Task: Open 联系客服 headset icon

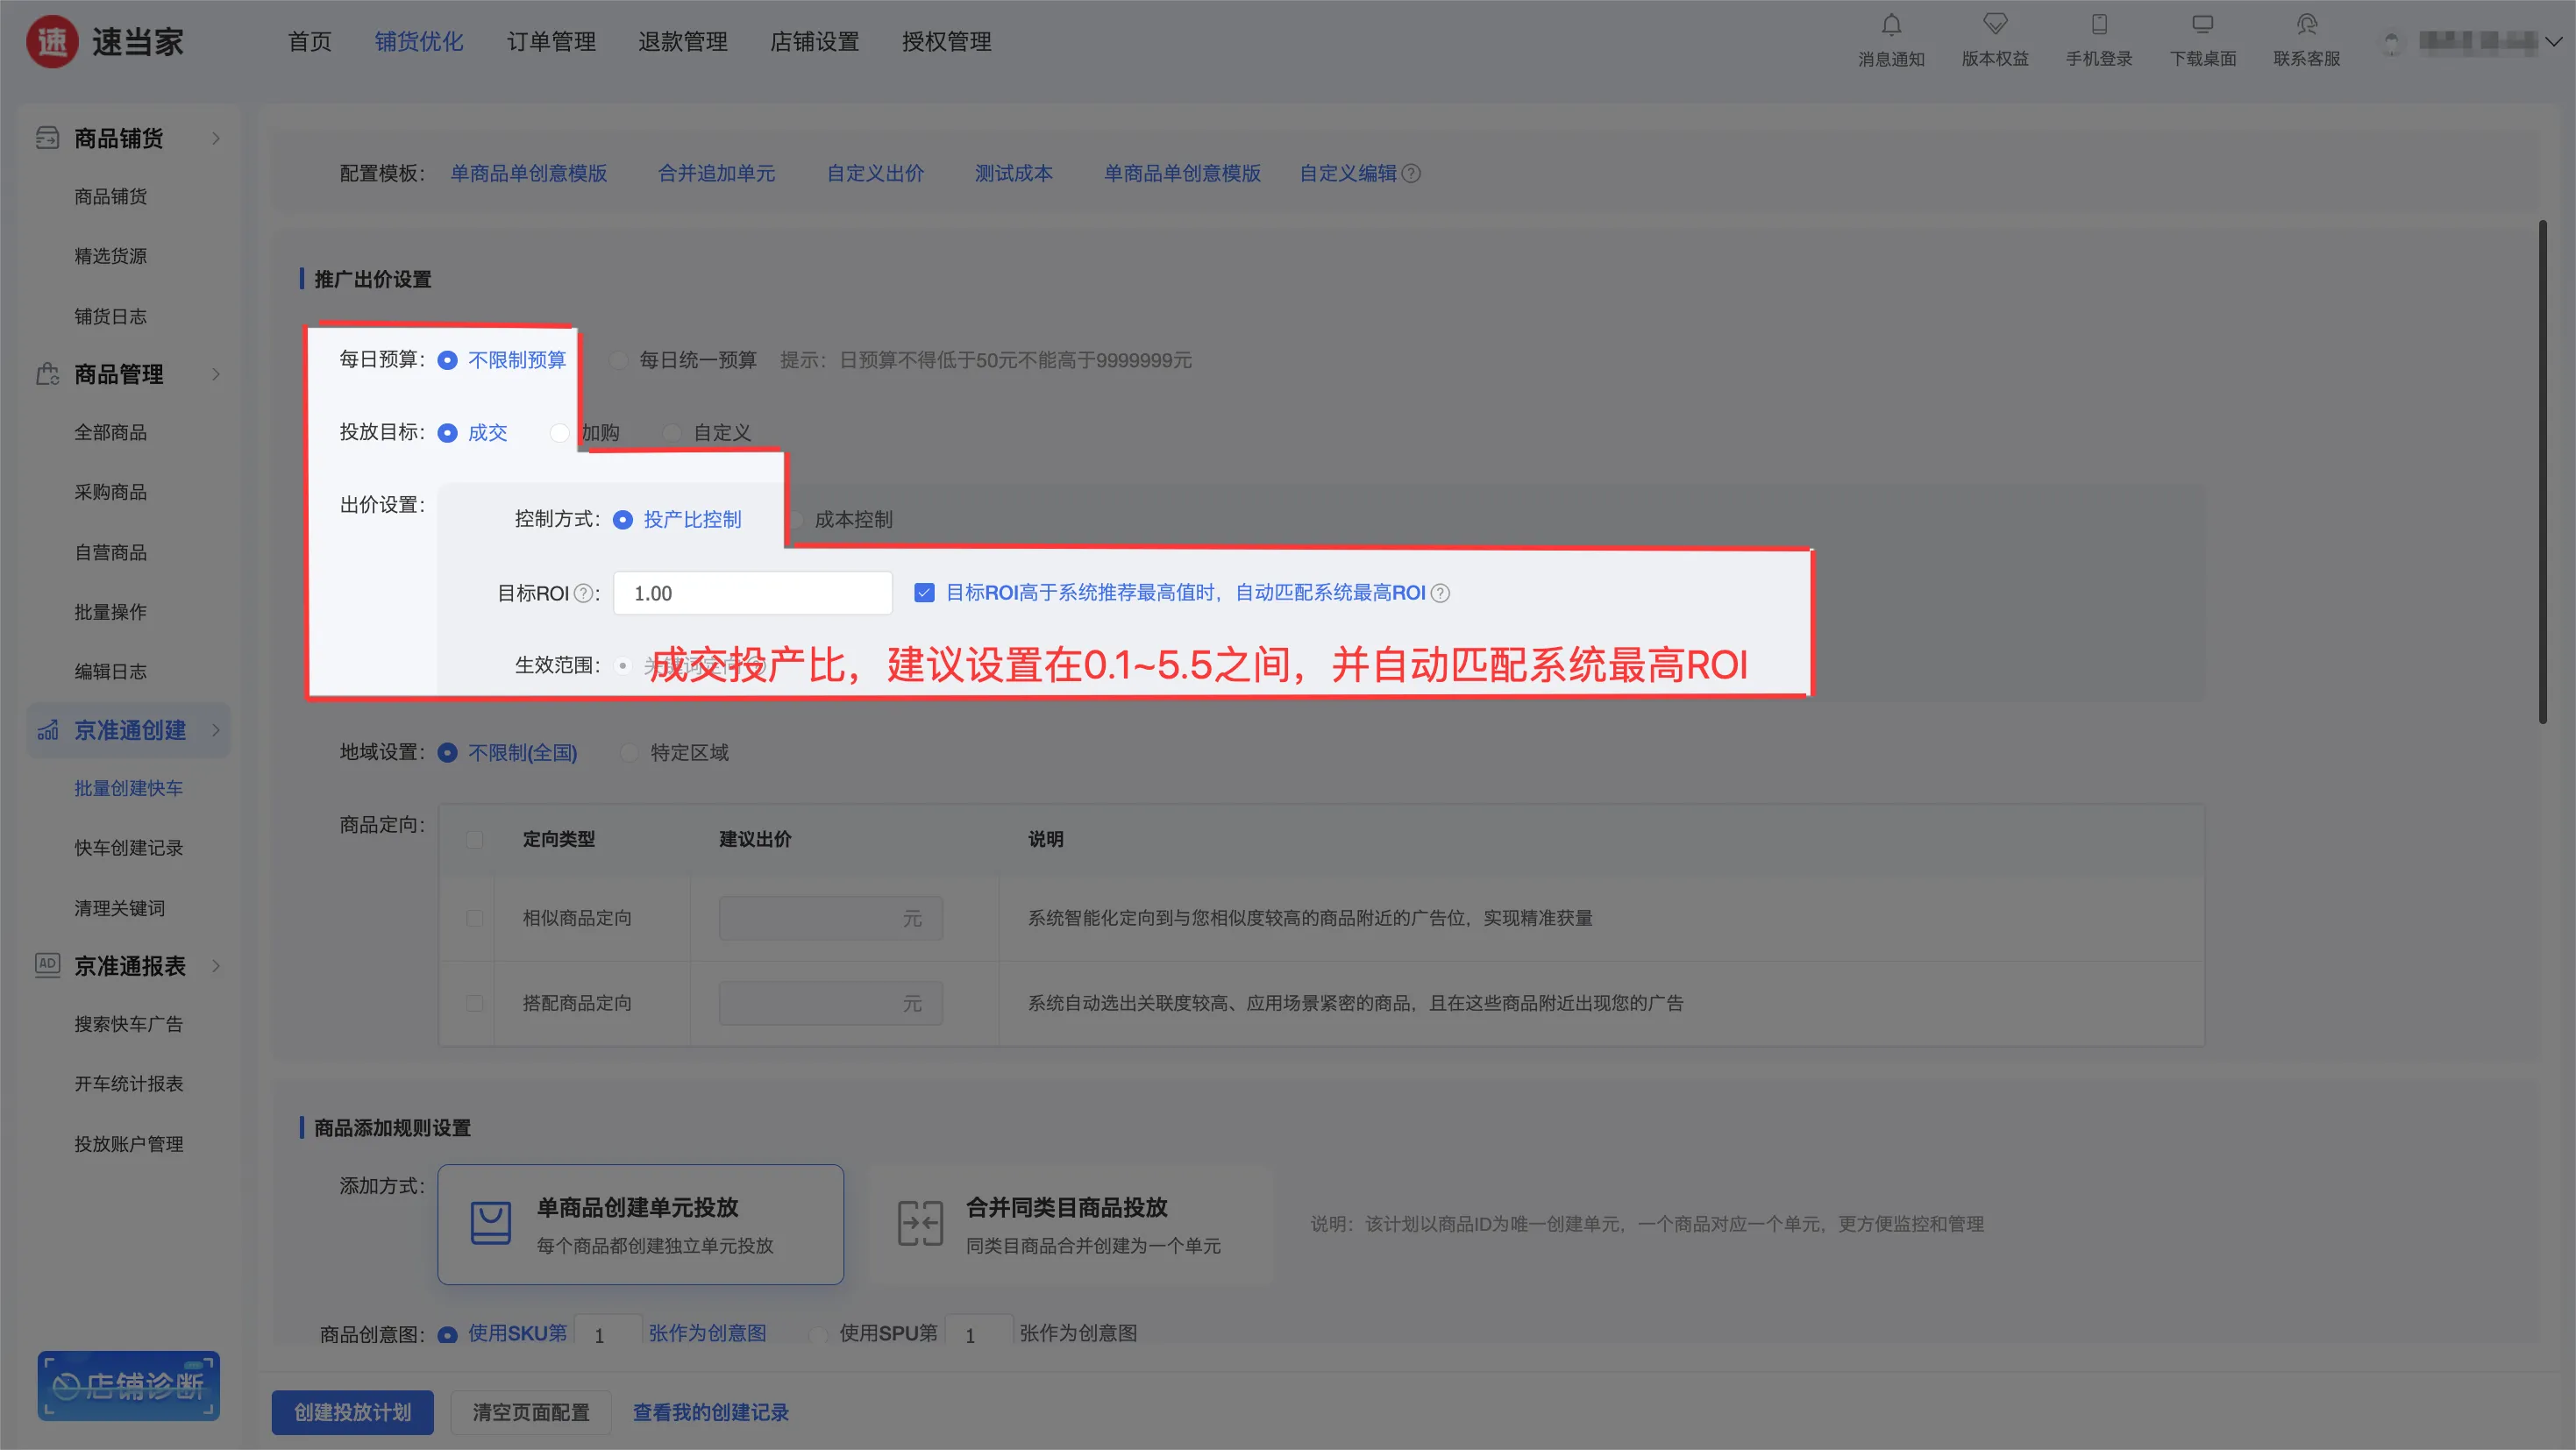Action: 2306,25
